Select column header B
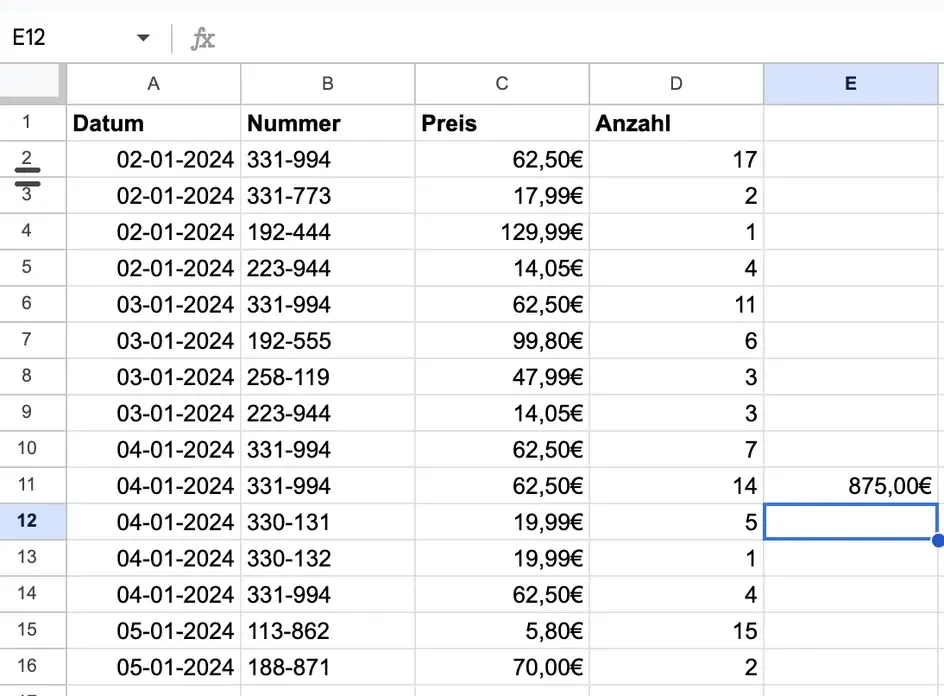Image resolution: width=944 pixels, height=696 pixels. point(327,84)
